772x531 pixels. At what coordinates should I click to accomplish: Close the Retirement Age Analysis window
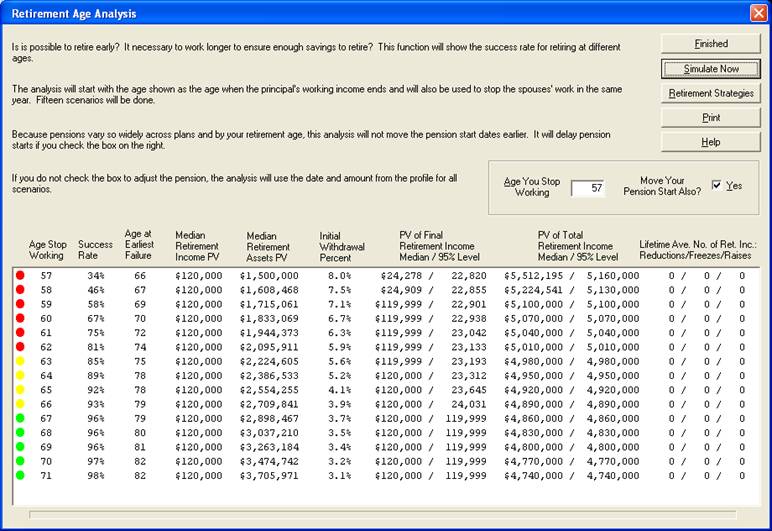757,14
